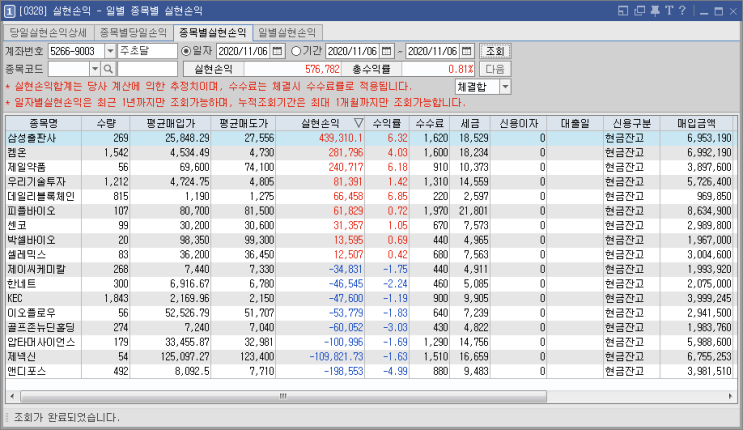Click the 종목코드 input field
Viewport: 743px width, 430px height.
[69, 69]
